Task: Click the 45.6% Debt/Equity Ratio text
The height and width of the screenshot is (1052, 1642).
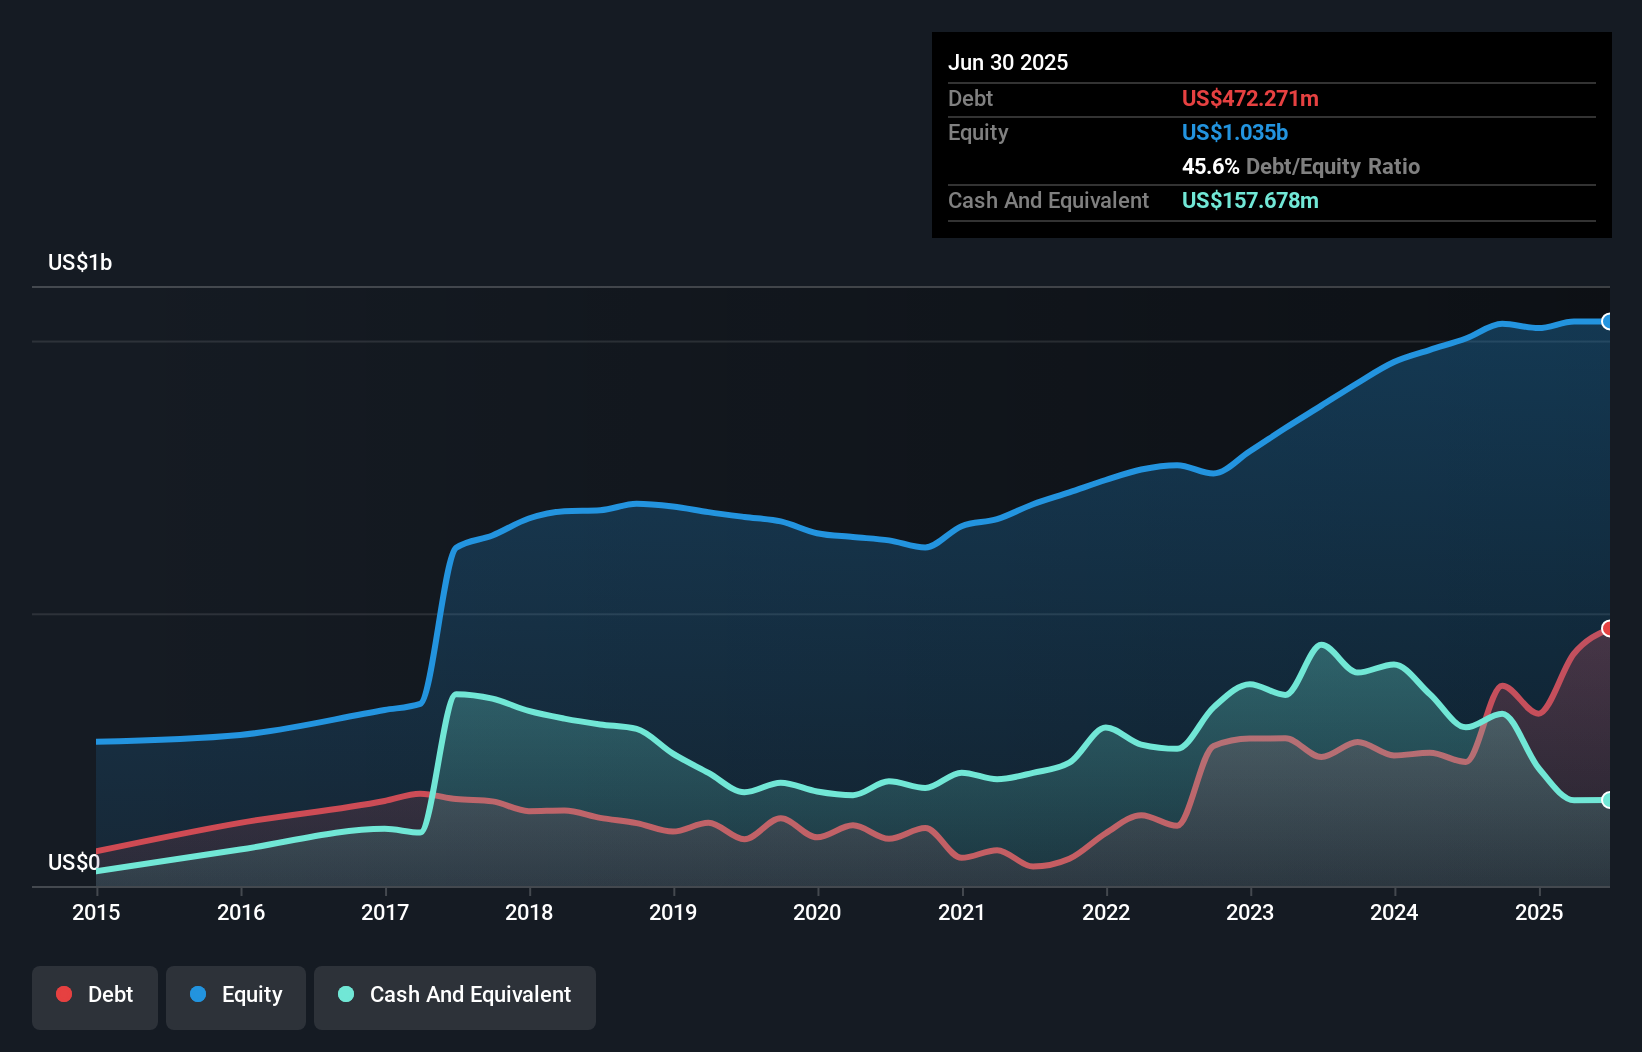Action: tap(1301, 166)
